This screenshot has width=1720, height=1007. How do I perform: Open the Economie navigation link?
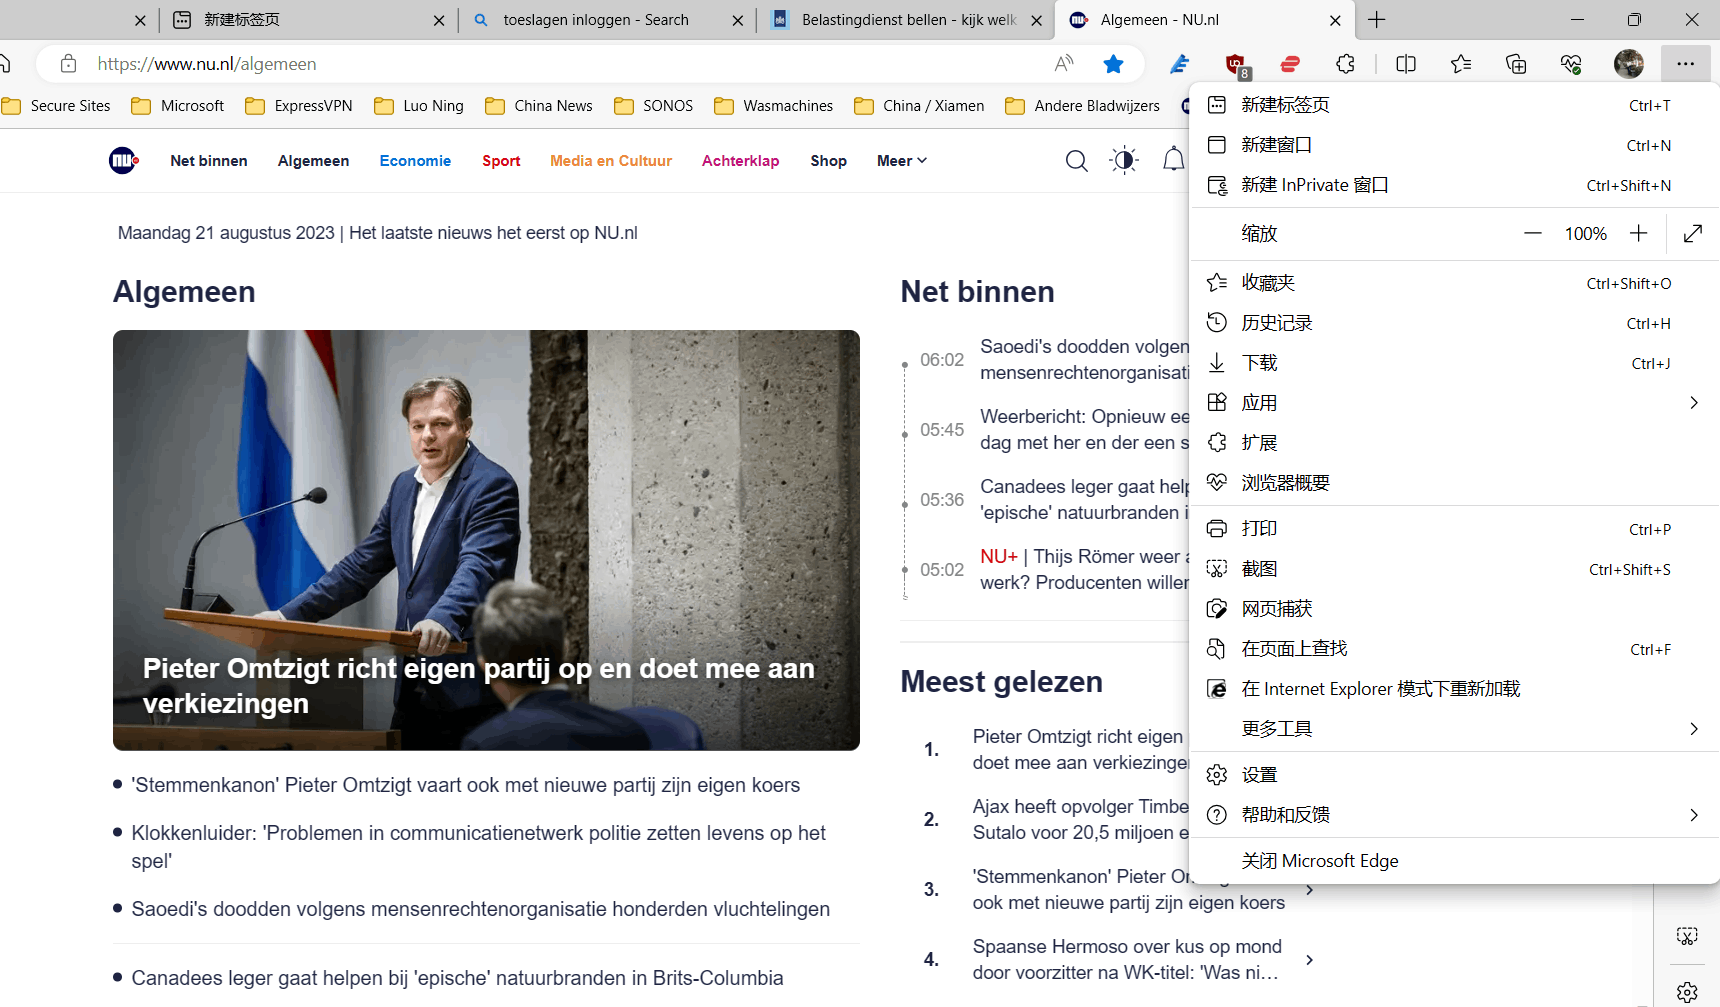pos(415,161)
